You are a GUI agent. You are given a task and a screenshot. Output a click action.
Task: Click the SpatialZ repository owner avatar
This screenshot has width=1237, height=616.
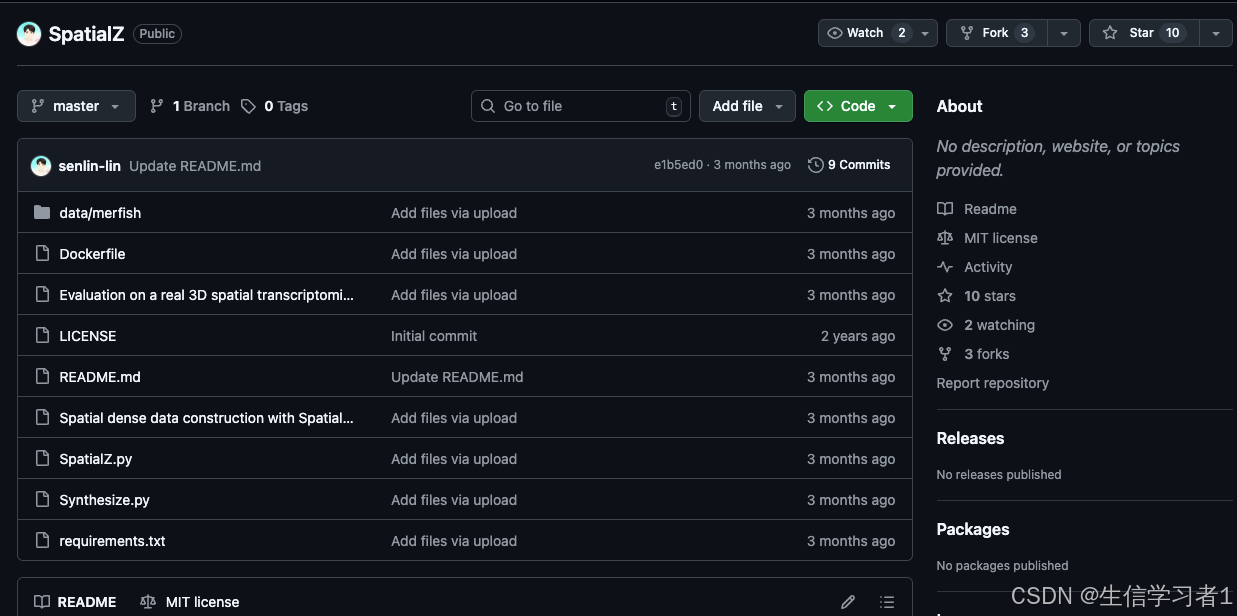[x=30, y=34]
